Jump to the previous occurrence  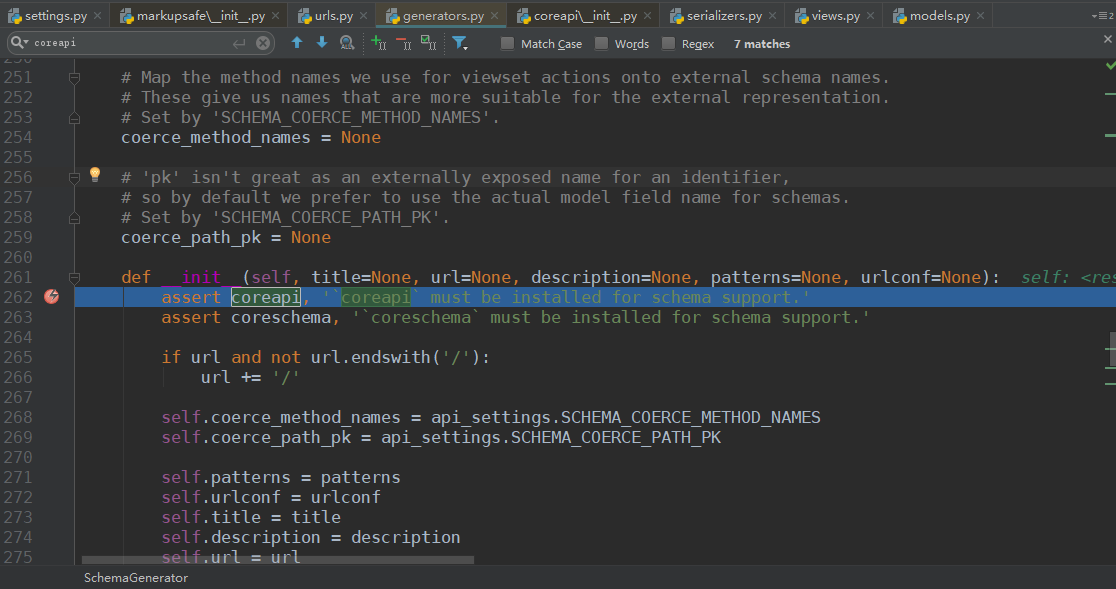tap(297, 43)
